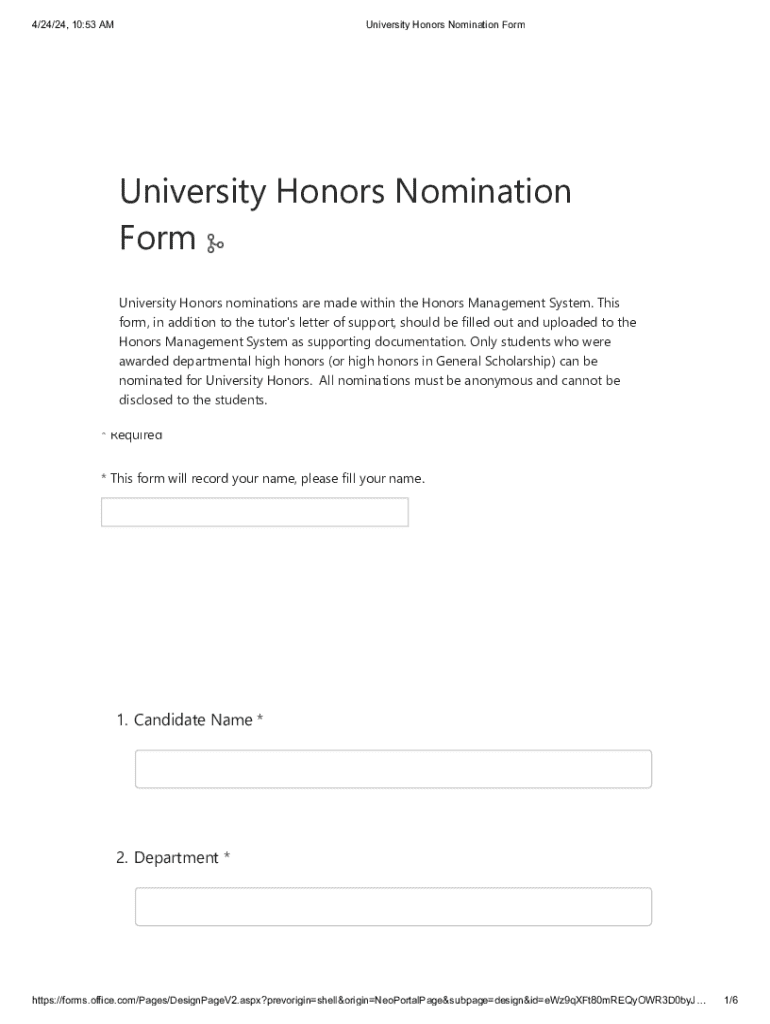The height and width of the screenshot is (1024, 770).
Task: Click "disclosed to the students" description line
Action: point(193,400)
